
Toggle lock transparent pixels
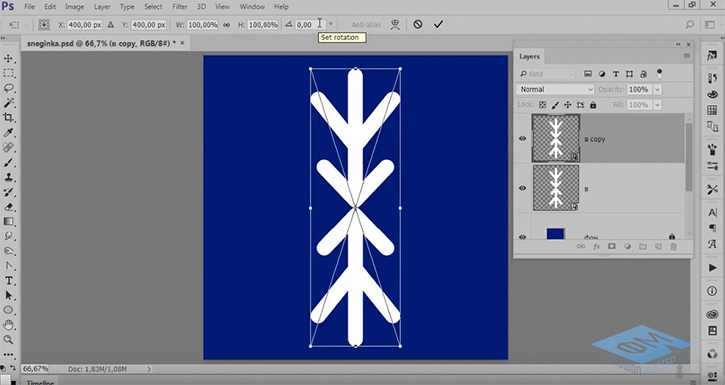[543, 105]
